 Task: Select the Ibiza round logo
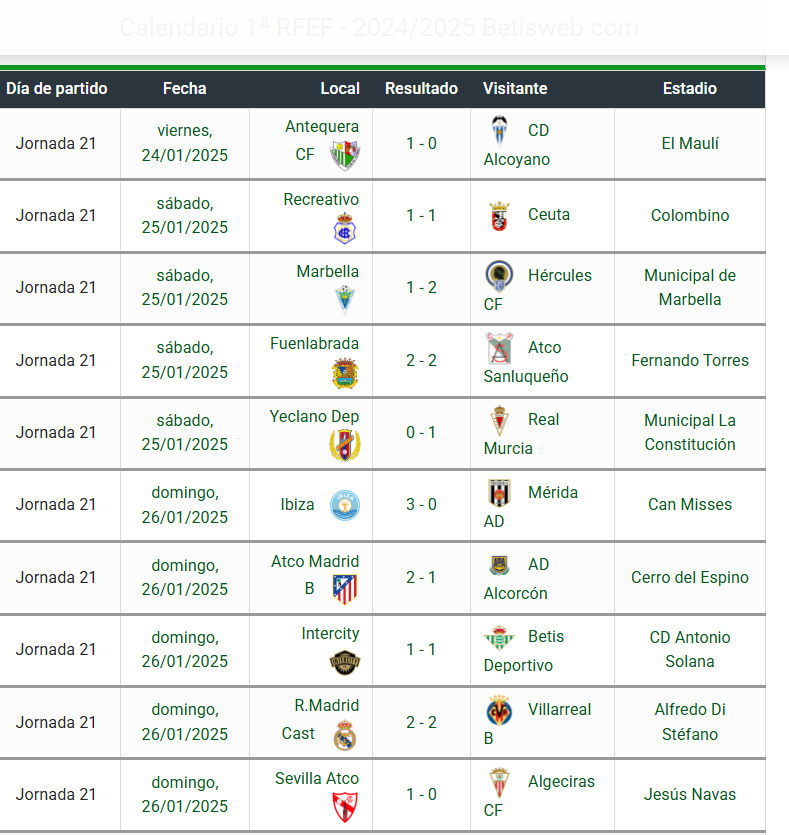click(x=345, y=505)
